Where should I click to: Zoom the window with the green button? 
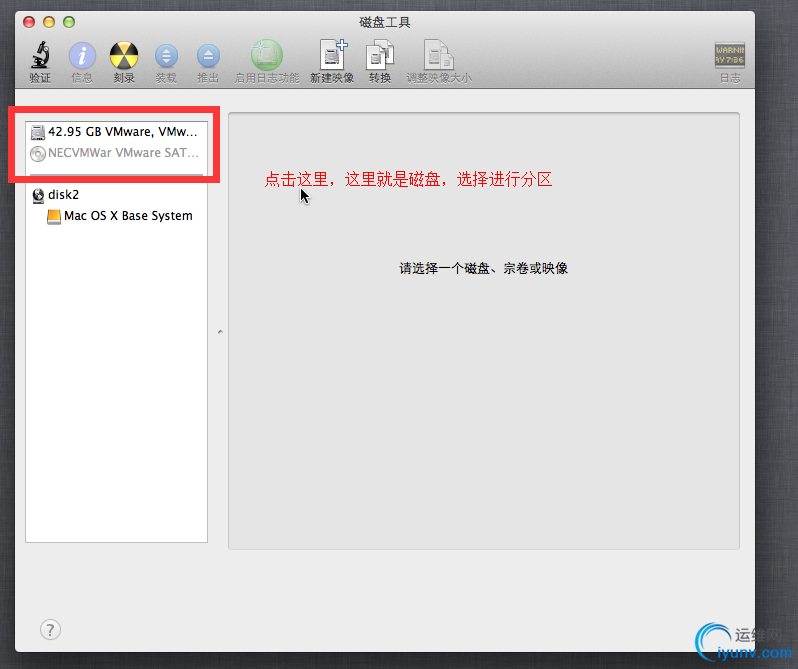click(69, 22)
